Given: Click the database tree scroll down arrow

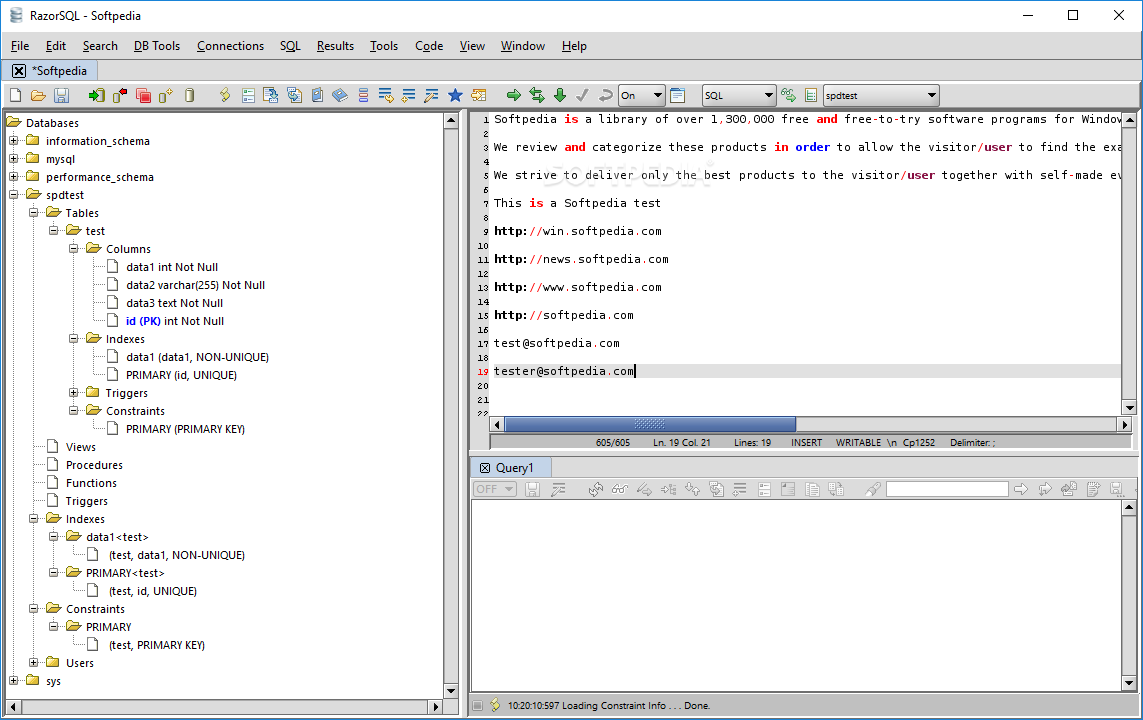Looking at the screenshot, I should pos(450,691).
